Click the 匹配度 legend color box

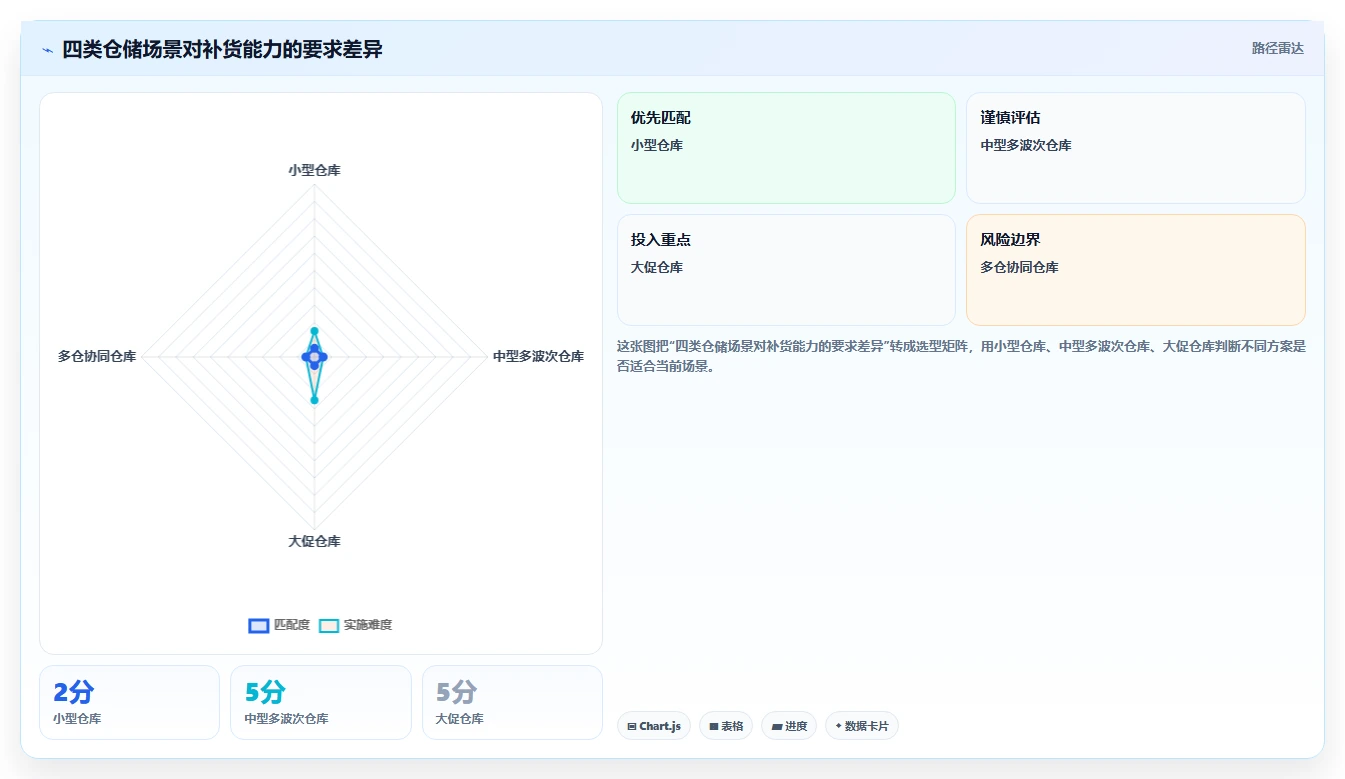[259, 626]
